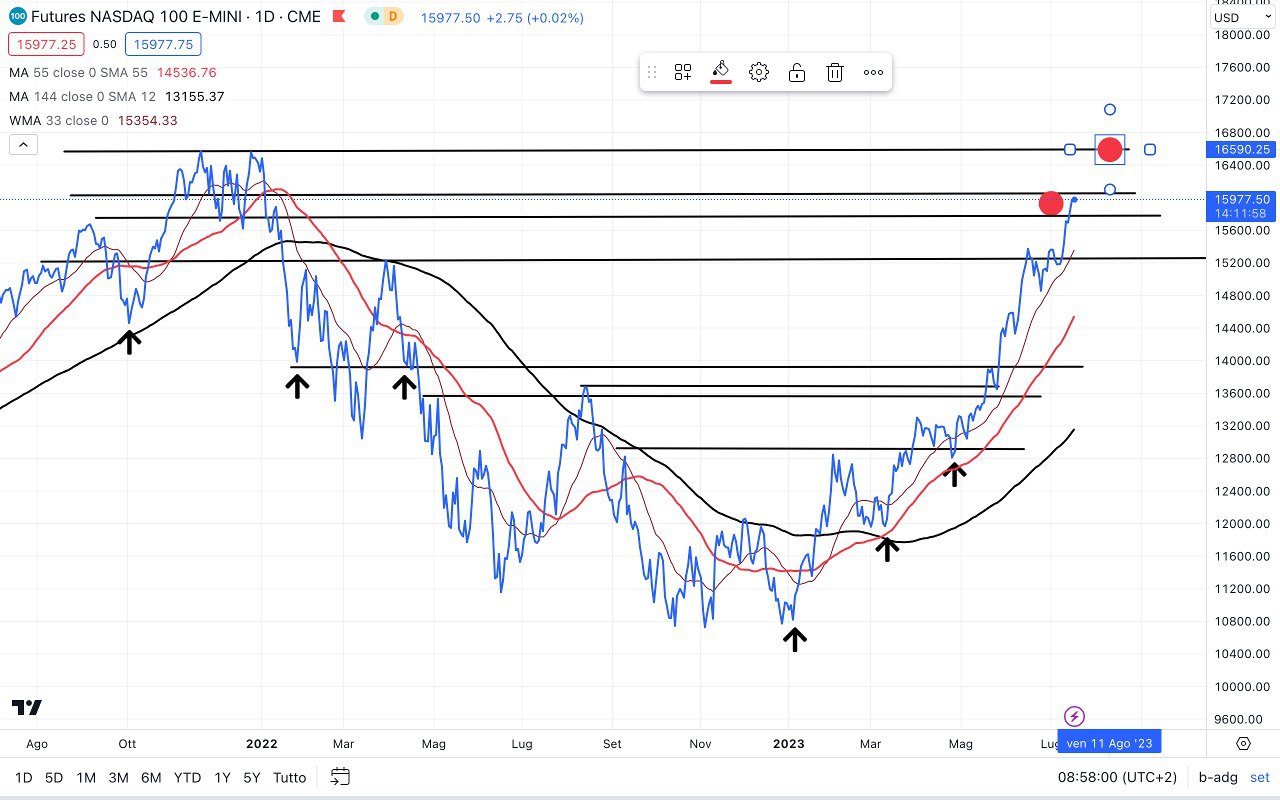This screenshot has width=1280, height=800.
Task: Select the 5Y time range
Action: (x=252, y=777)
